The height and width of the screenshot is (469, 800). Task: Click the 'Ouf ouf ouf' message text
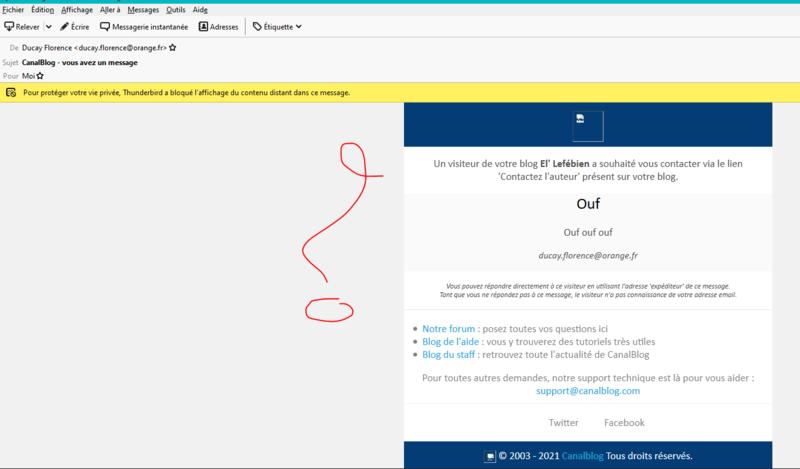(588, 232)
